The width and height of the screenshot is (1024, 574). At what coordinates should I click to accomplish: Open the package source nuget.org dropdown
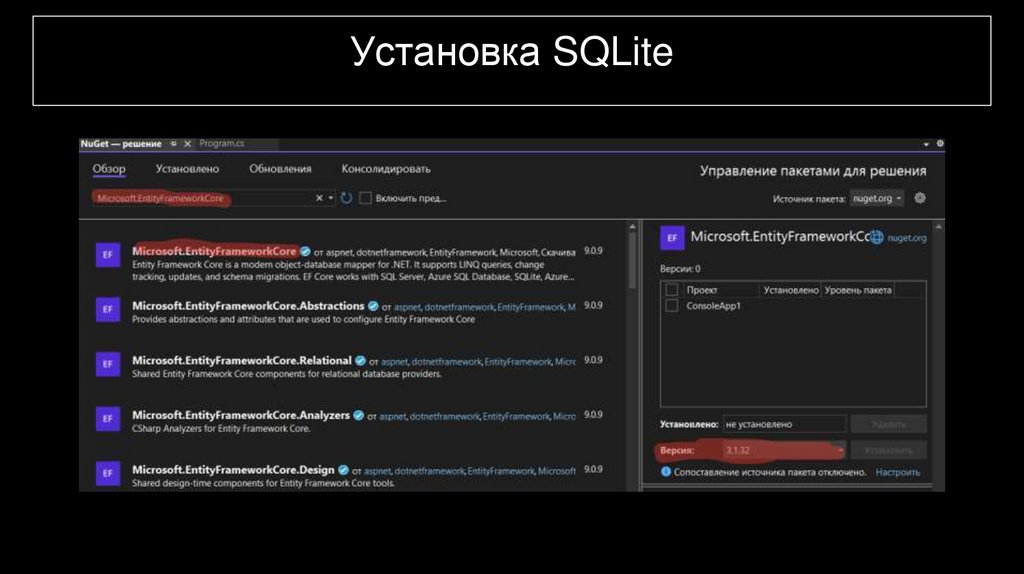click(x=876, y=199)
